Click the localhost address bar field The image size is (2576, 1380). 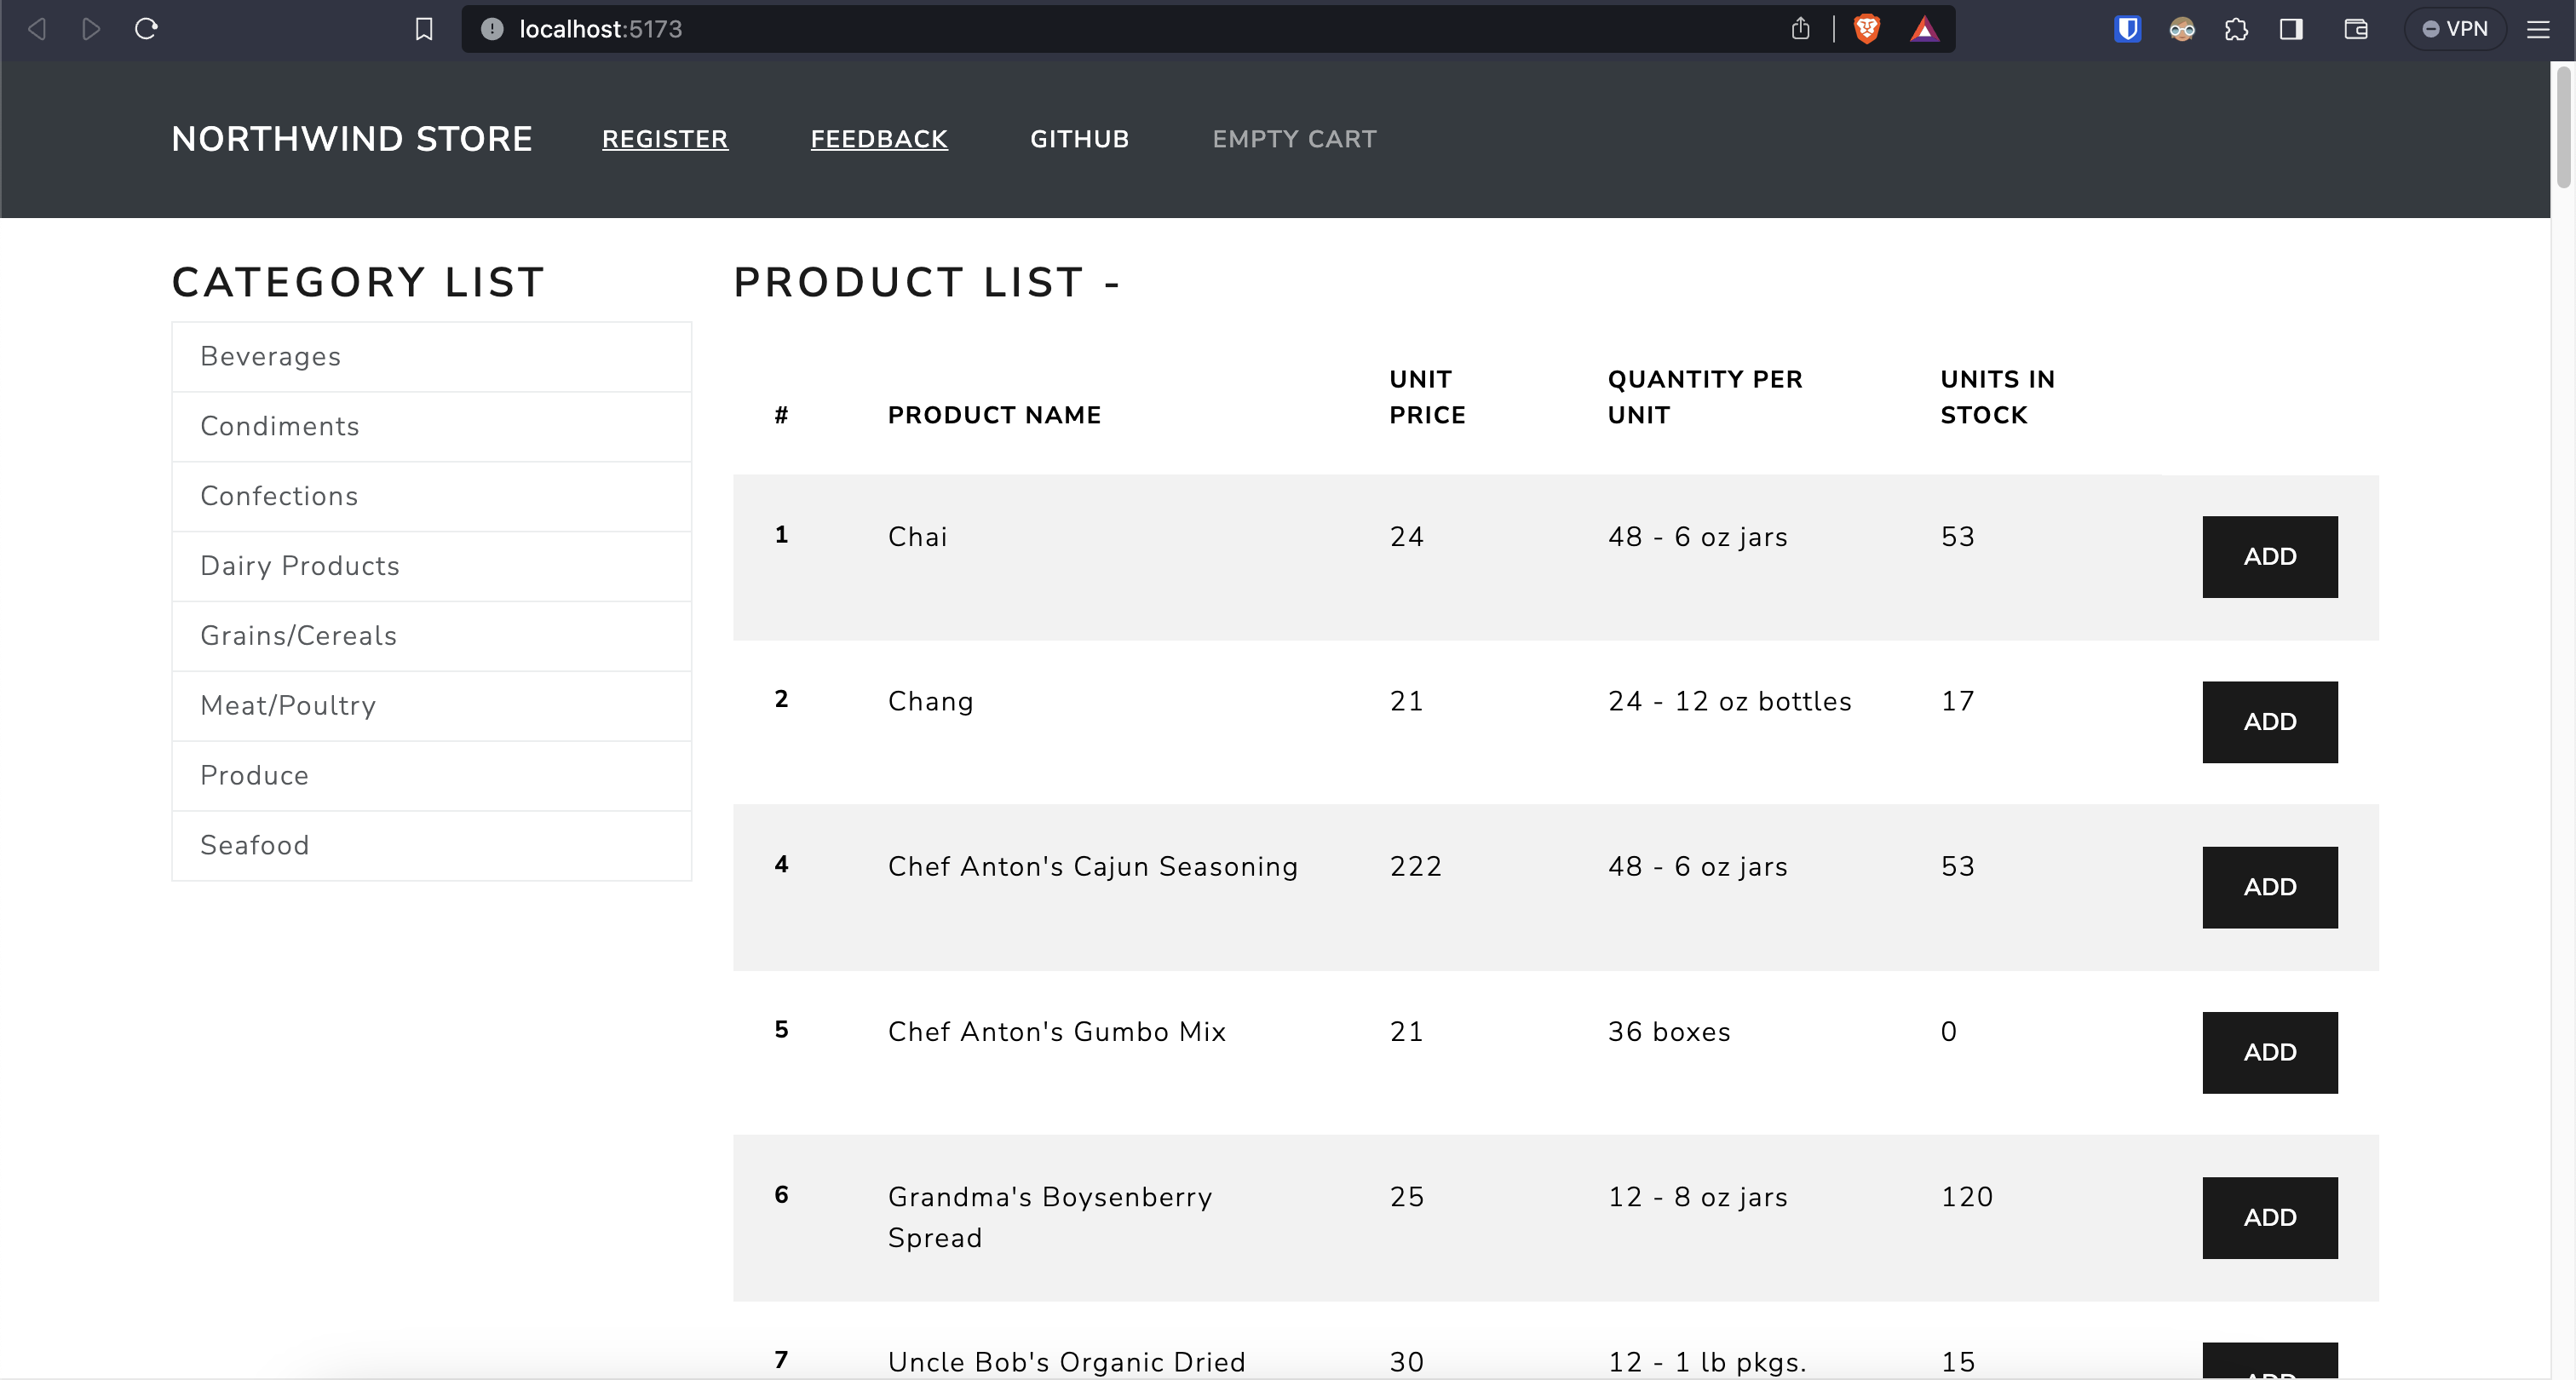click(1100, 29)
